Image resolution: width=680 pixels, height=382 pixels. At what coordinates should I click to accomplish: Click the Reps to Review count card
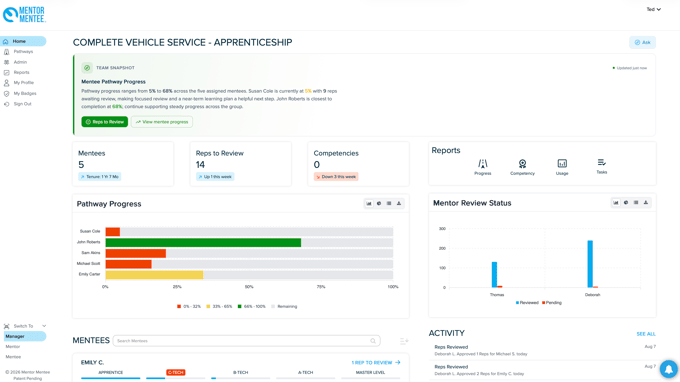(241, 164)
